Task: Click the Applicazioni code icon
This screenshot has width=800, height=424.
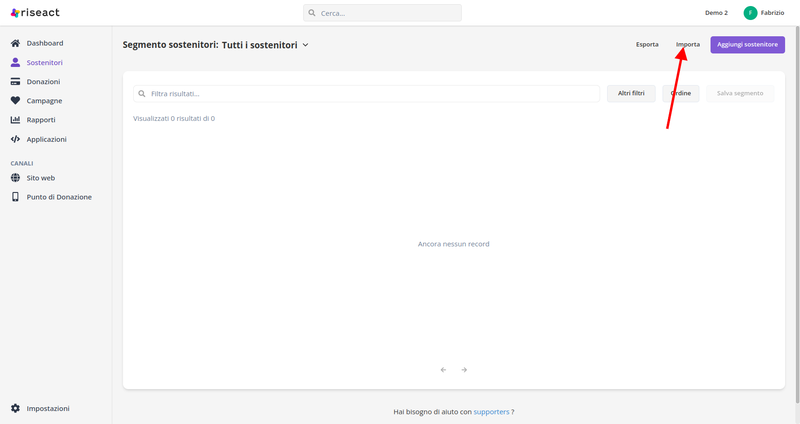Action: [x=15, y=139]
